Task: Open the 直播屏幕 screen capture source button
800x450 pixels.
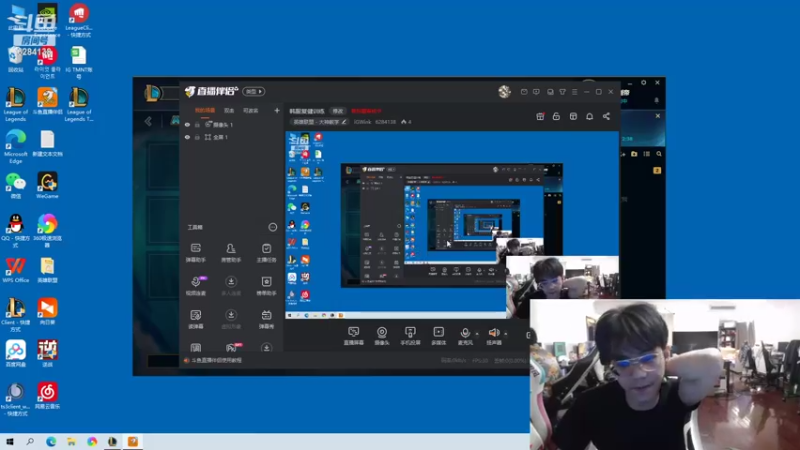Action: [x=353, y=336]
